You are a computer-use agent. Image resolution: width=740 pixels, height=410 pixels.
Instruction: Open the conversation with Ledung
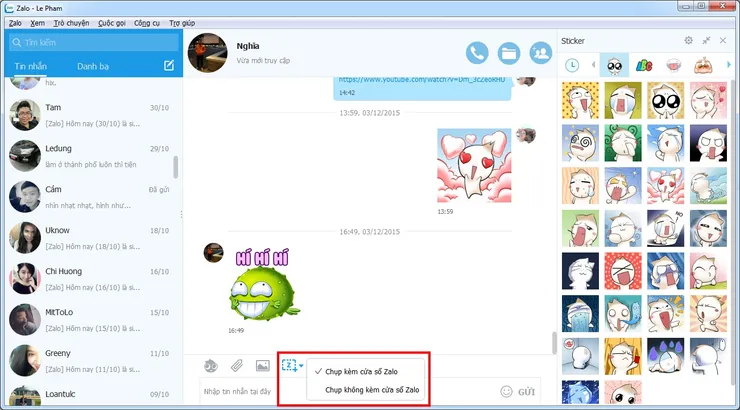[x=93, y=156]
